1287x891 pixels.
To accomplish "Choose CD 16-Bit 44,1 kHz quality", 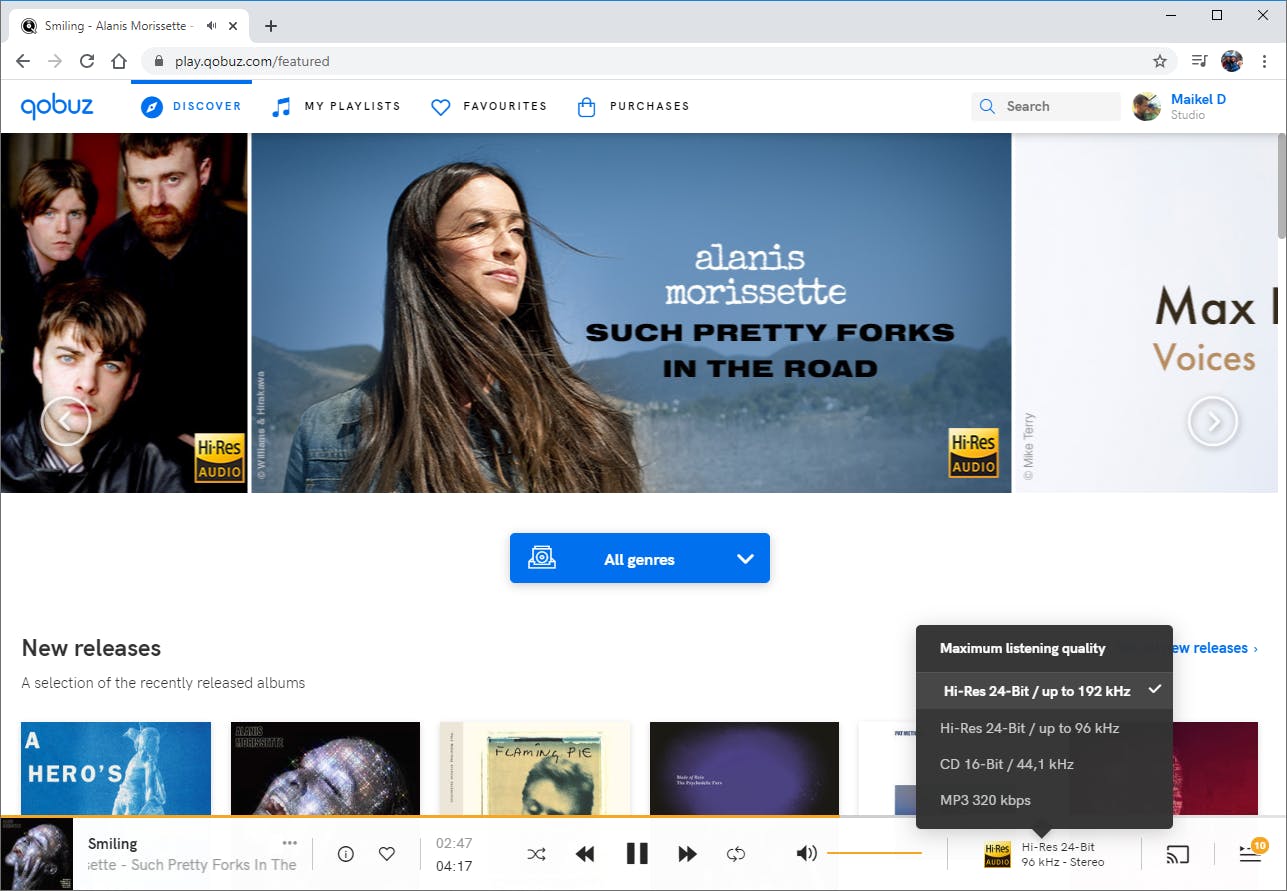I will coord(1044,764).
